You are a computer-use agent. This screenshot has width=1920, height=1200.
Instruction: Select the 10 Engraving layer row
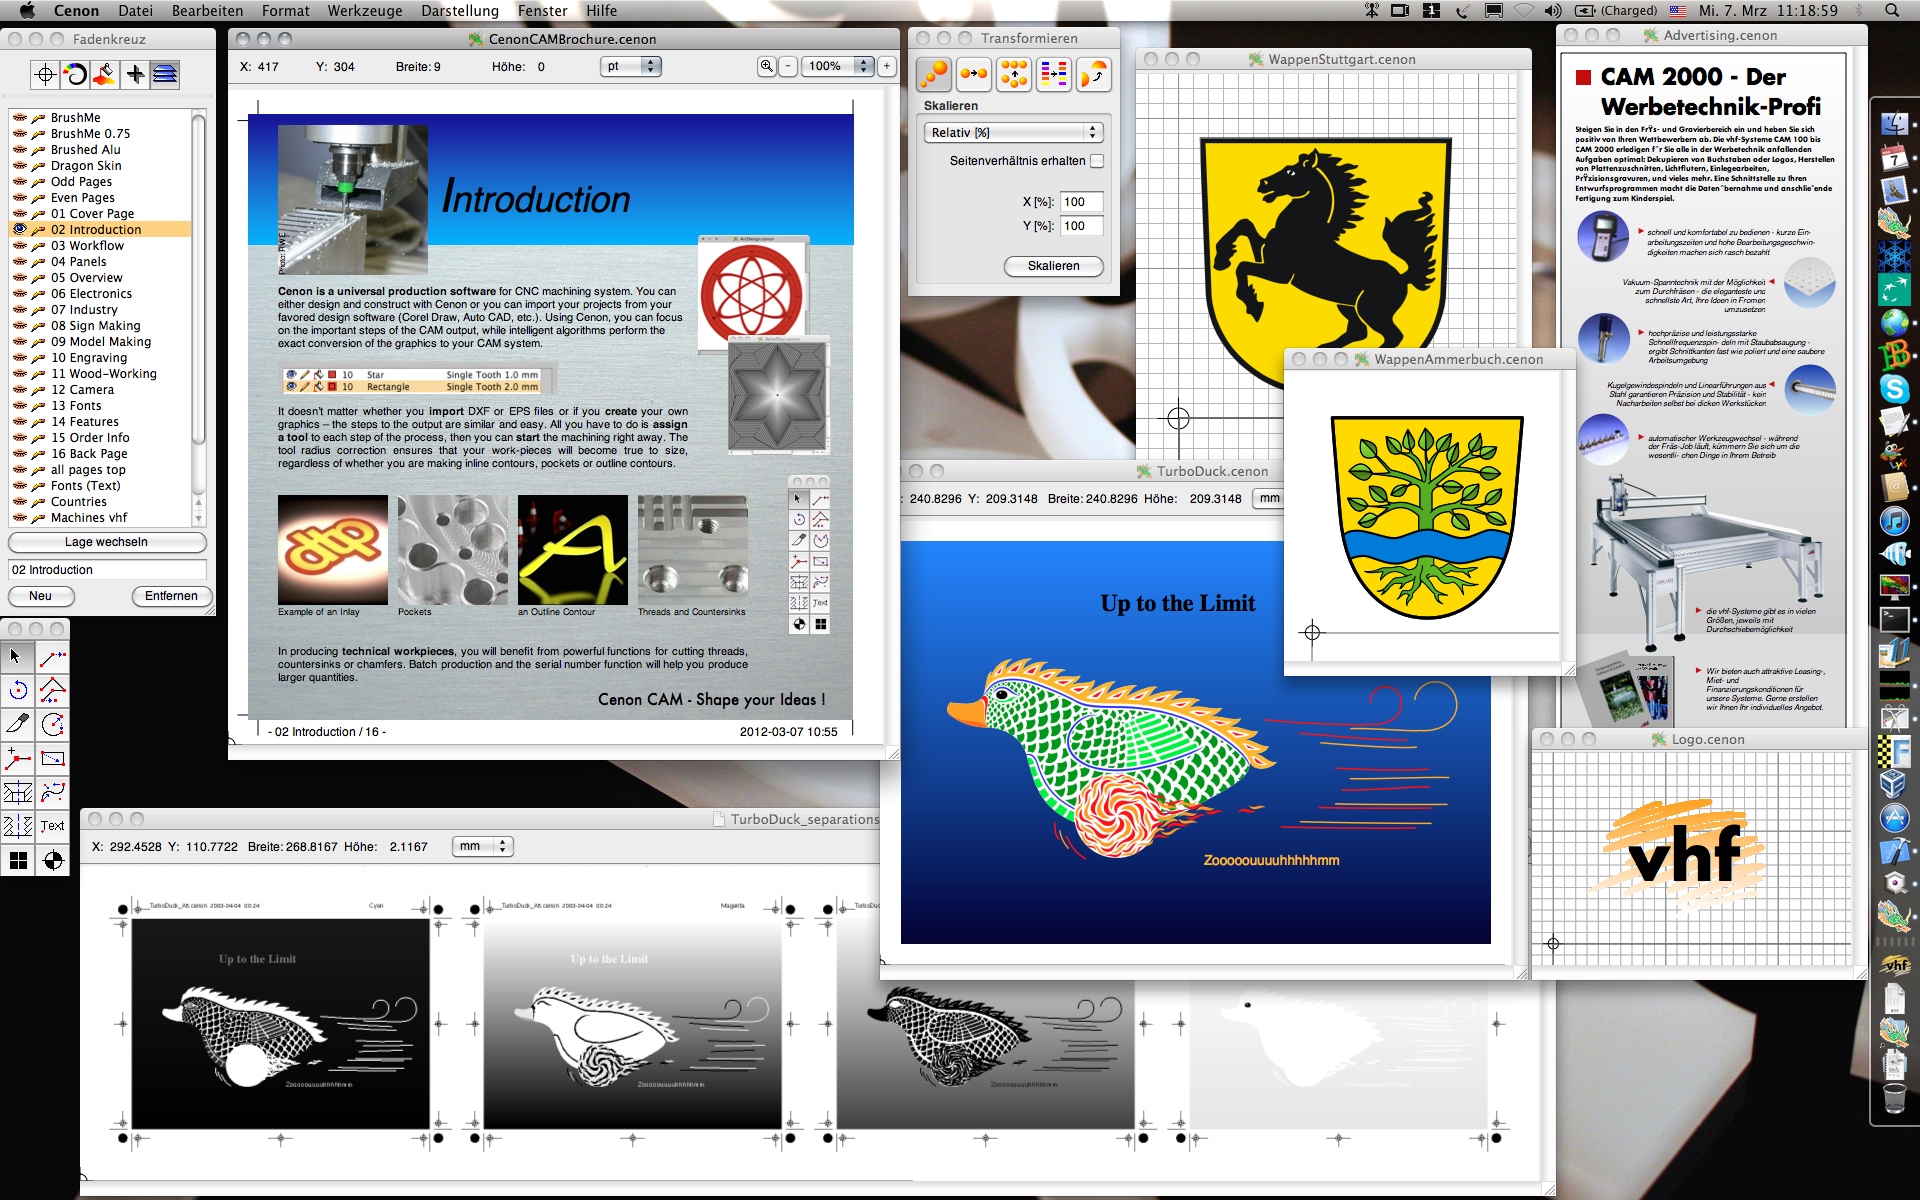click(100, 357)
